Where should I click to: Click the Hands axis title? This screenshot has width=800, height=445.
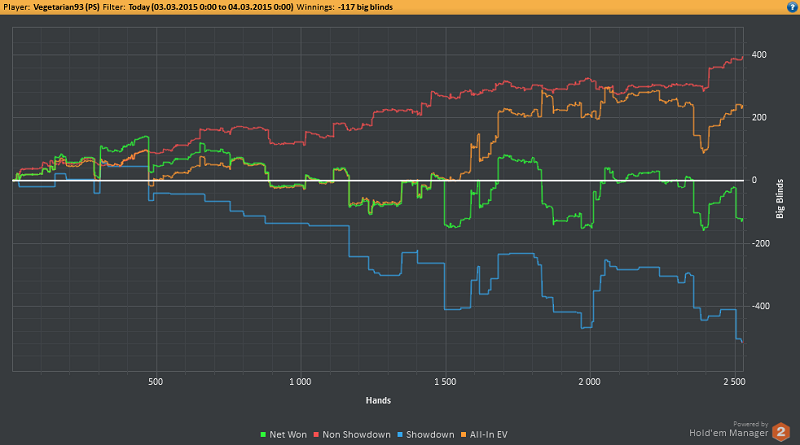(378, 401)
